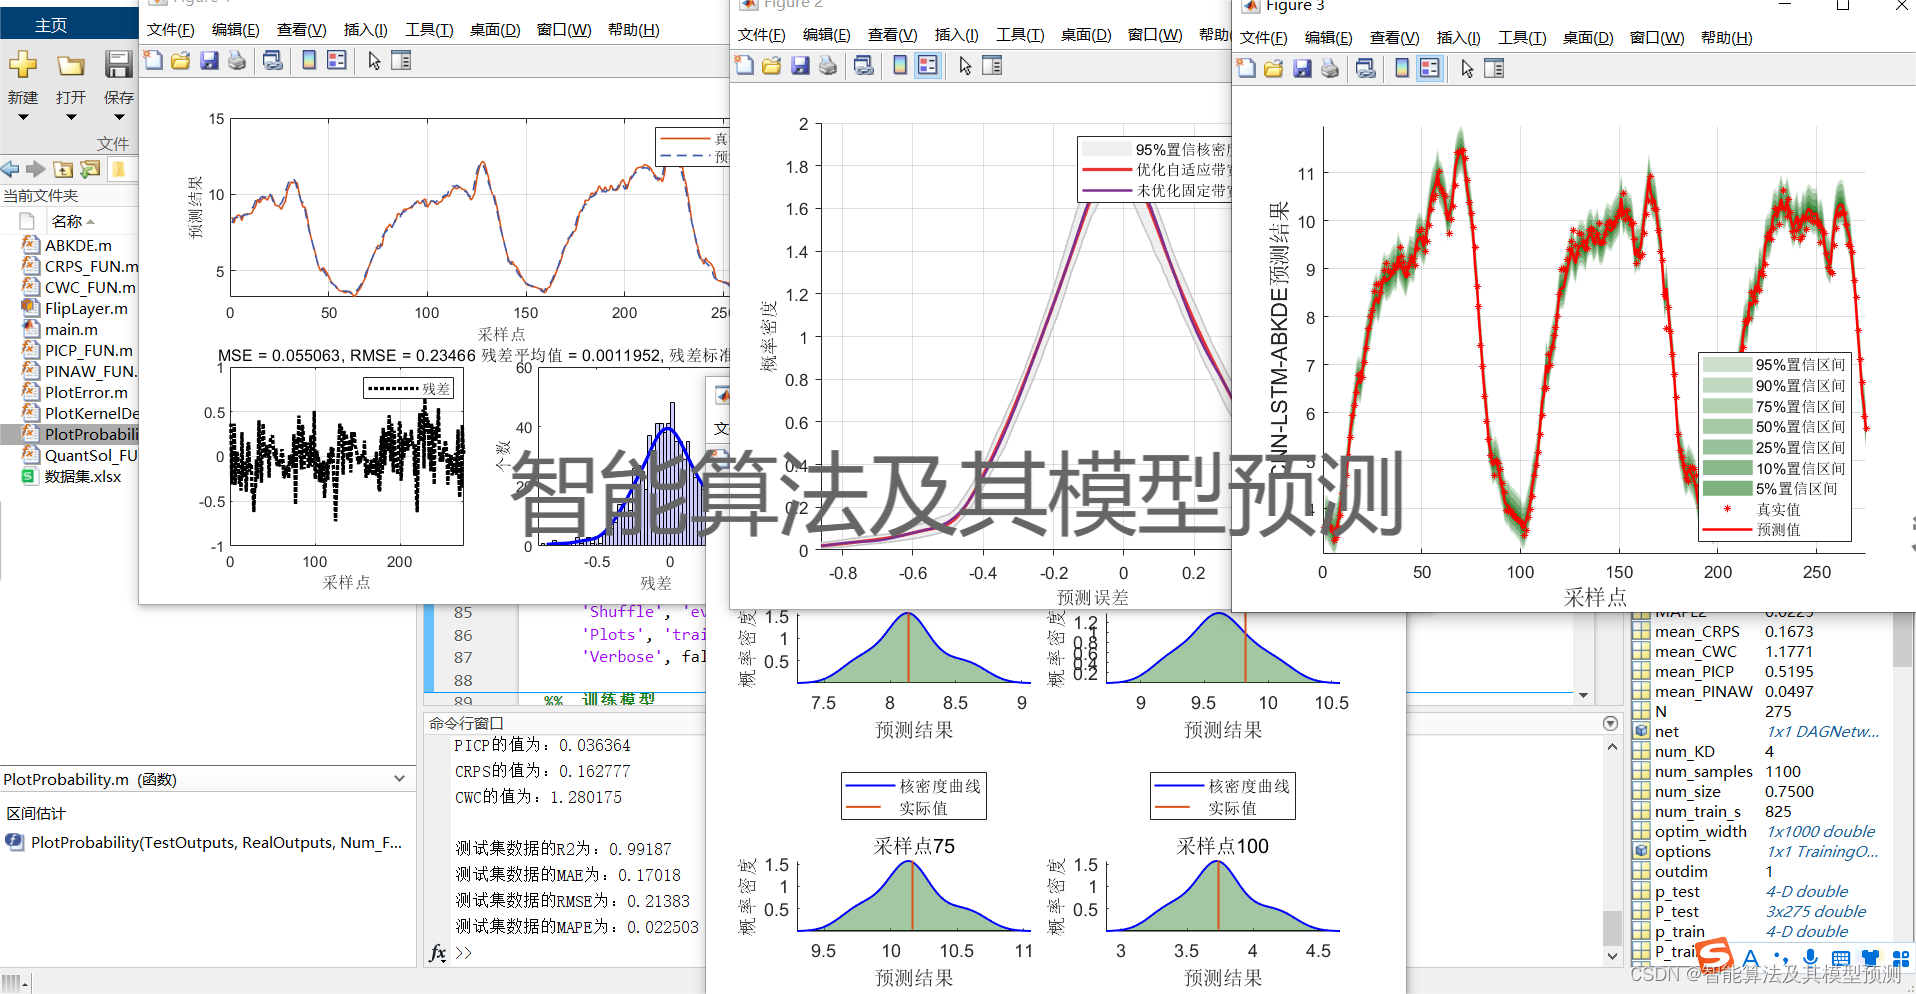The width and height of the screenshot is (1916, 994).
Task: Open an existing figure from Figure 2 toolbar
Action: click(x=771, y=65)
